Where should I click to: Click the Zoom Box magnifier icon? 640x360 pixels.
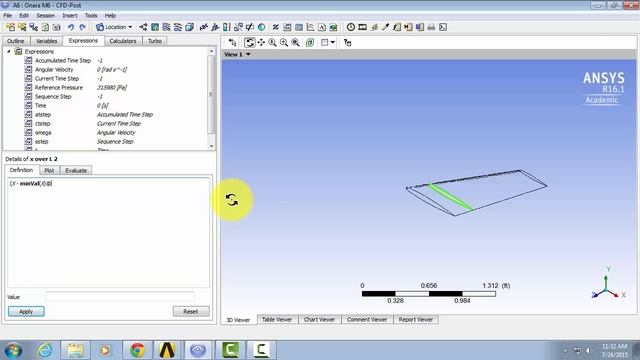284,42
